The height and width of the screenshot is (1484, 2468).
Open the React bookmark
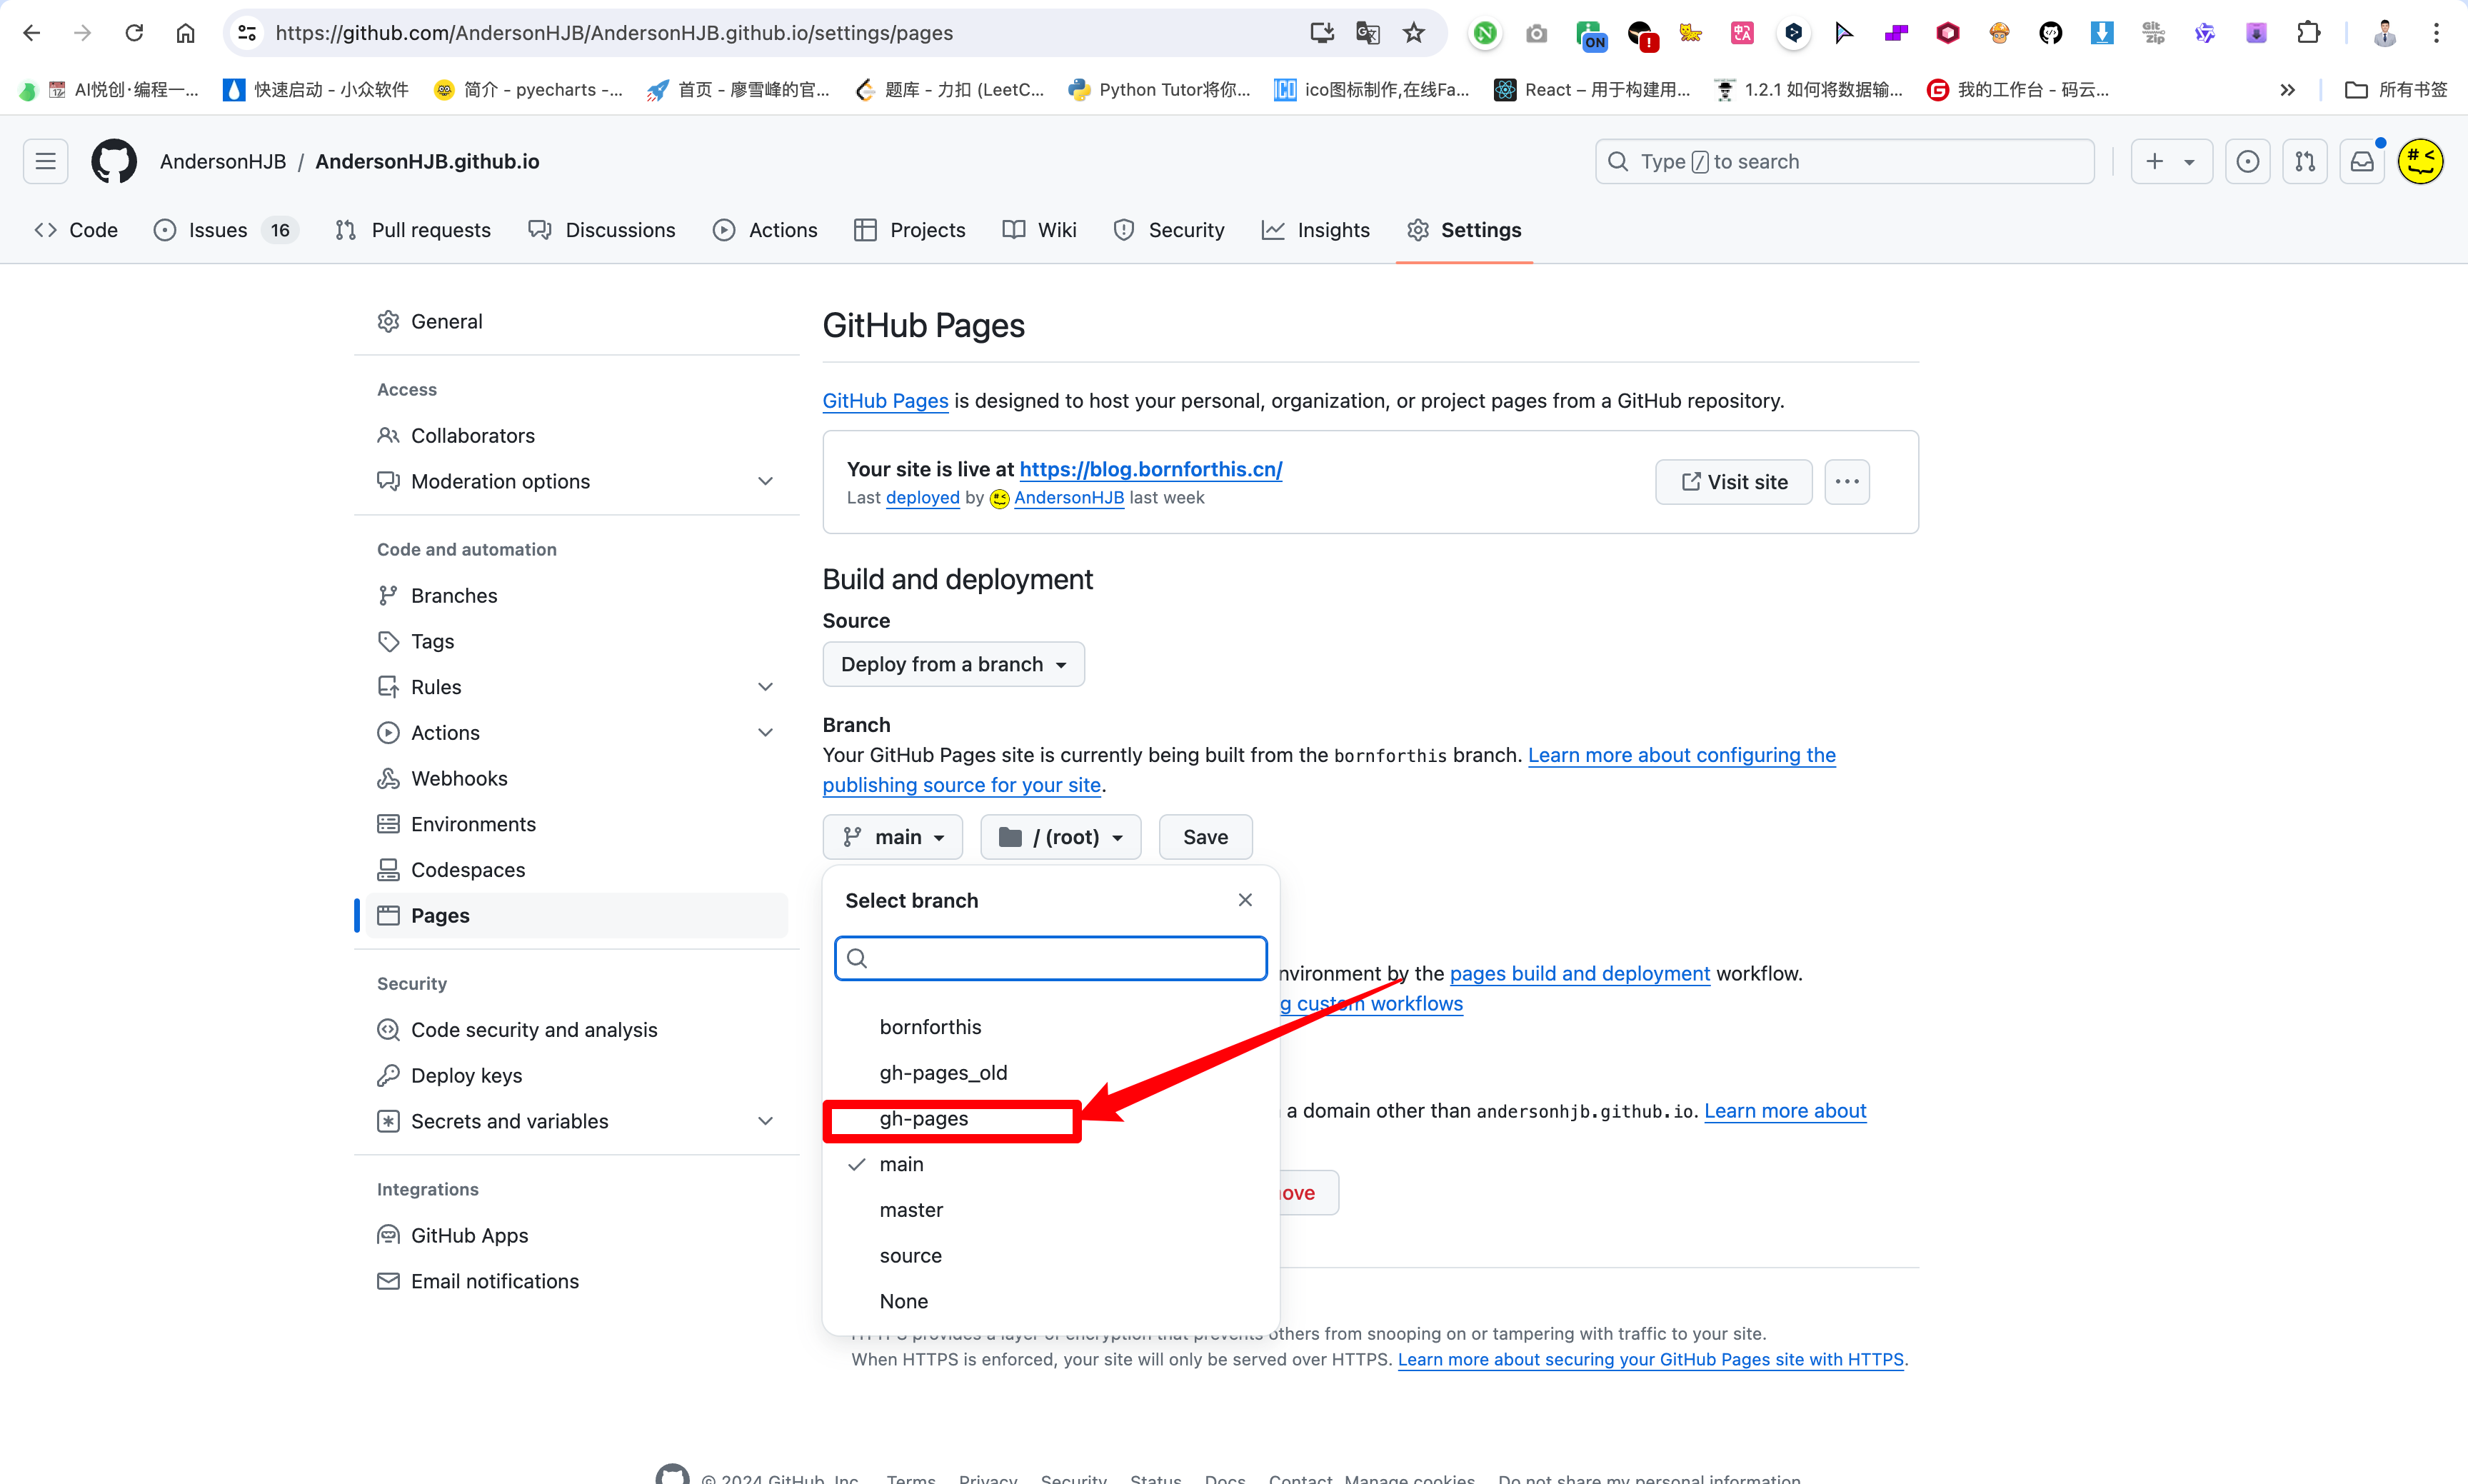click(x=1593, y=90)
